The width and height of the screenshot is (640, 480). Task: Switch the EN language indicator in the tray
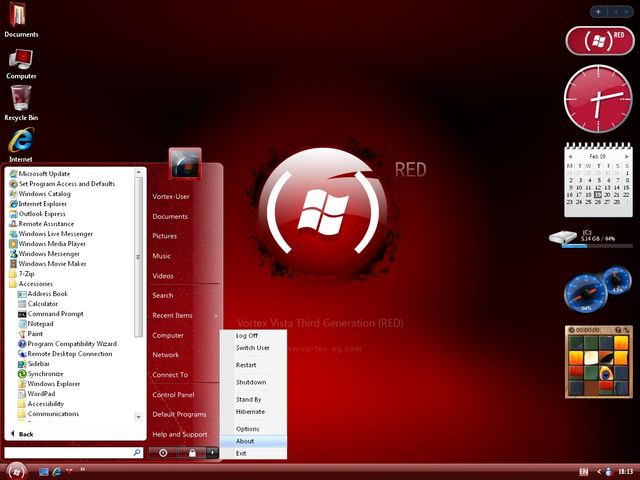tap(583, 471)
